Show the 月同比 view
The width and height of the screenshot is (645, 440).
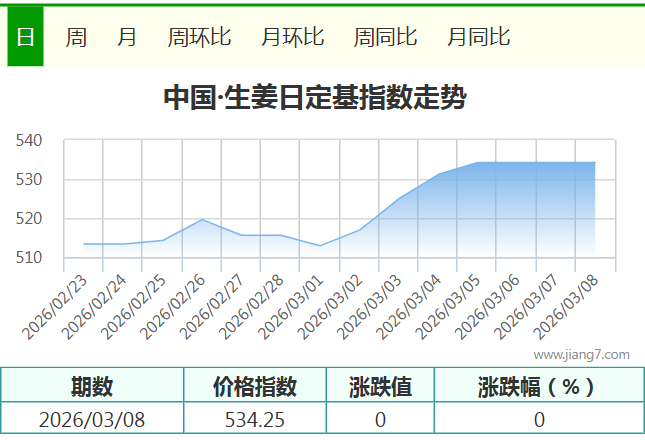point(478,38)
